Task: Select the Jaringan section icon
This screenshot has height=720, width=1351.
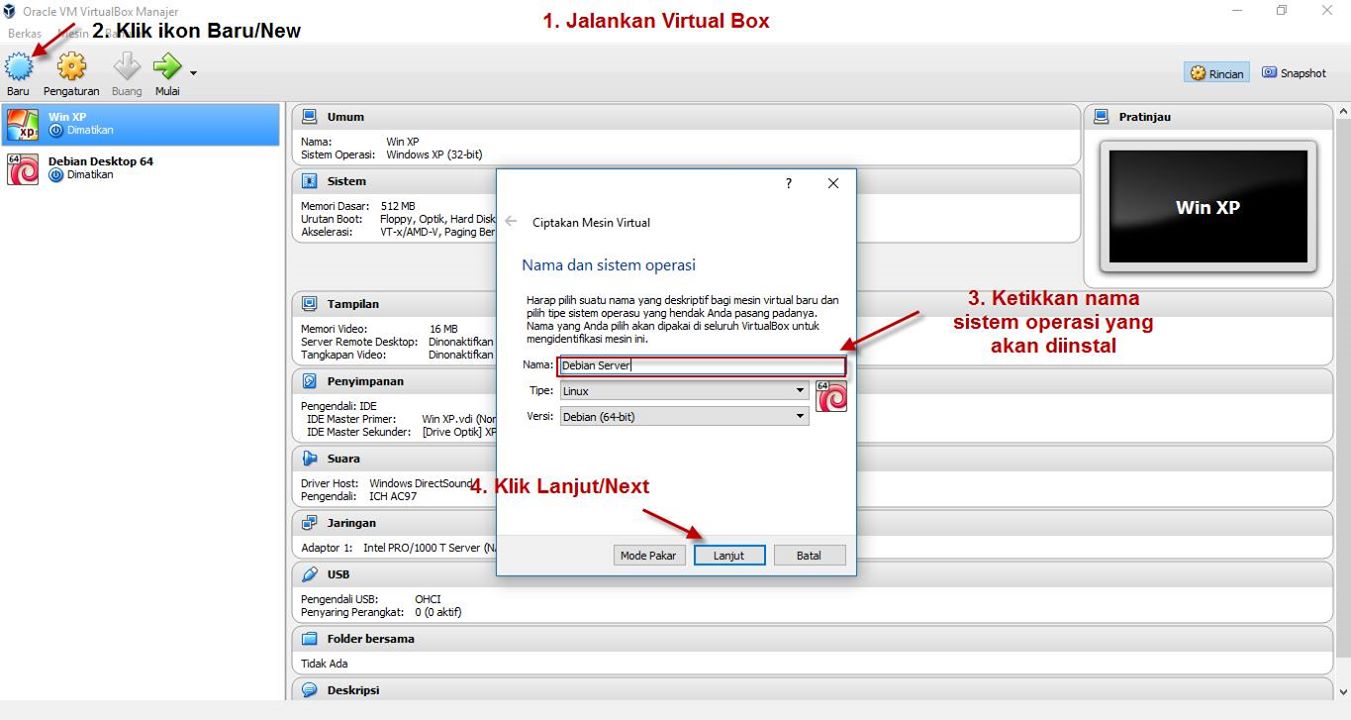Action: coord(310,522)
